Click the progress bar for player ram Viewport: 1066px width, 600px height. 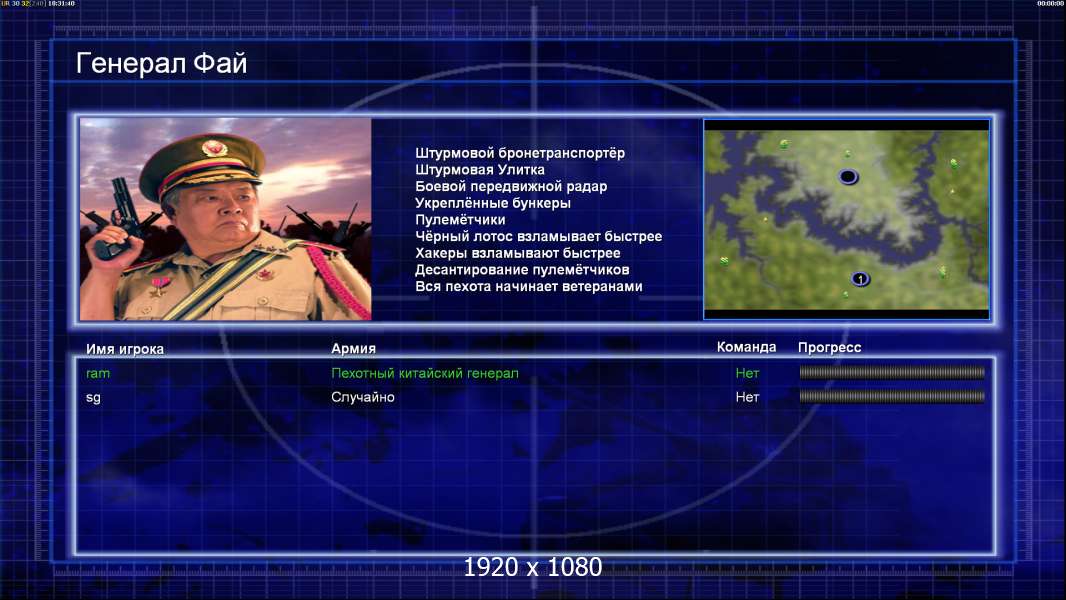(x=892, y=372)
